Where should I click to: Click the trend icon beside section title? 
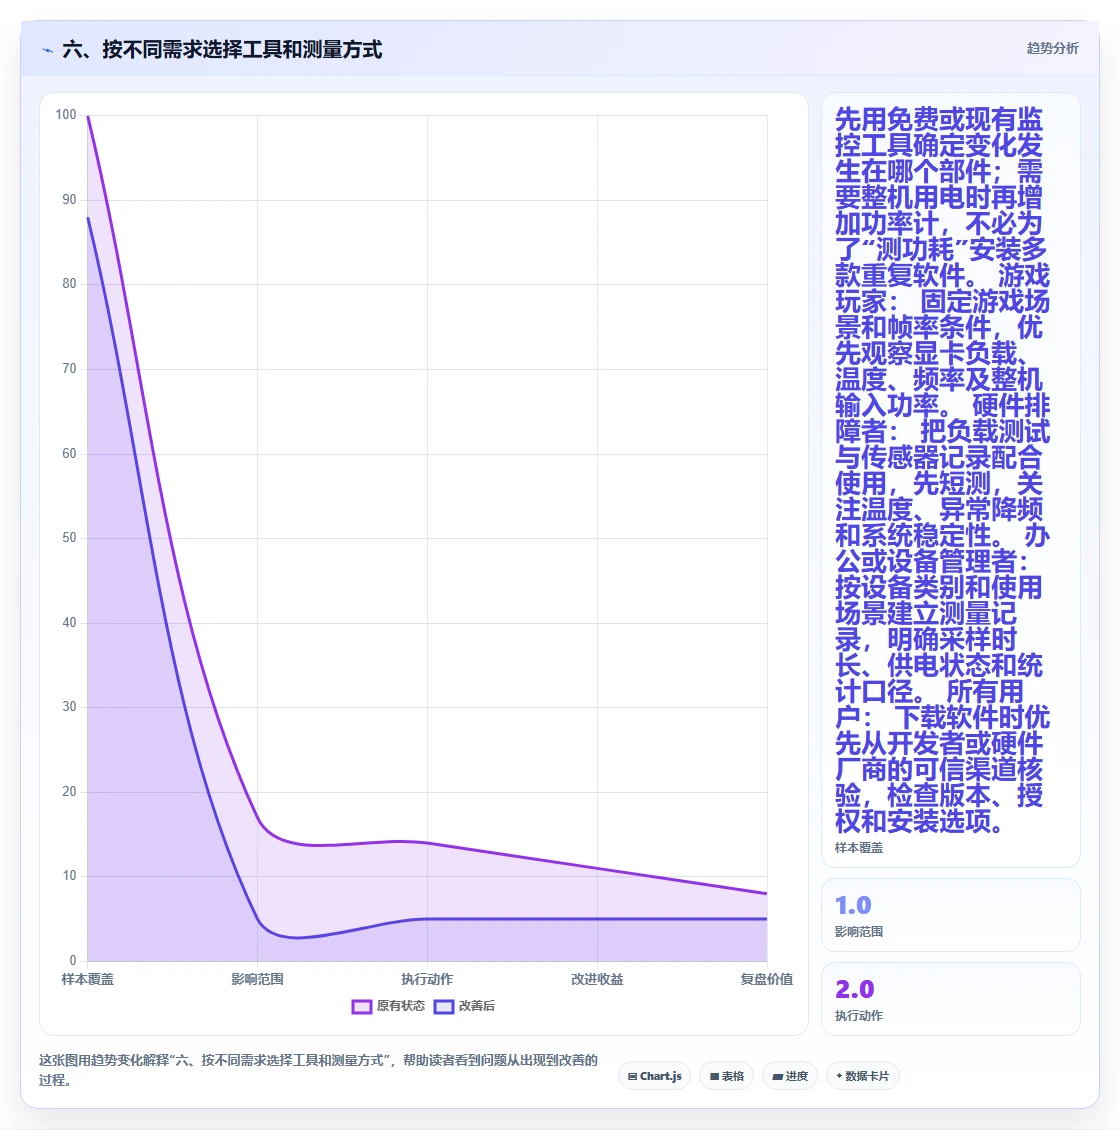(48, 50)
